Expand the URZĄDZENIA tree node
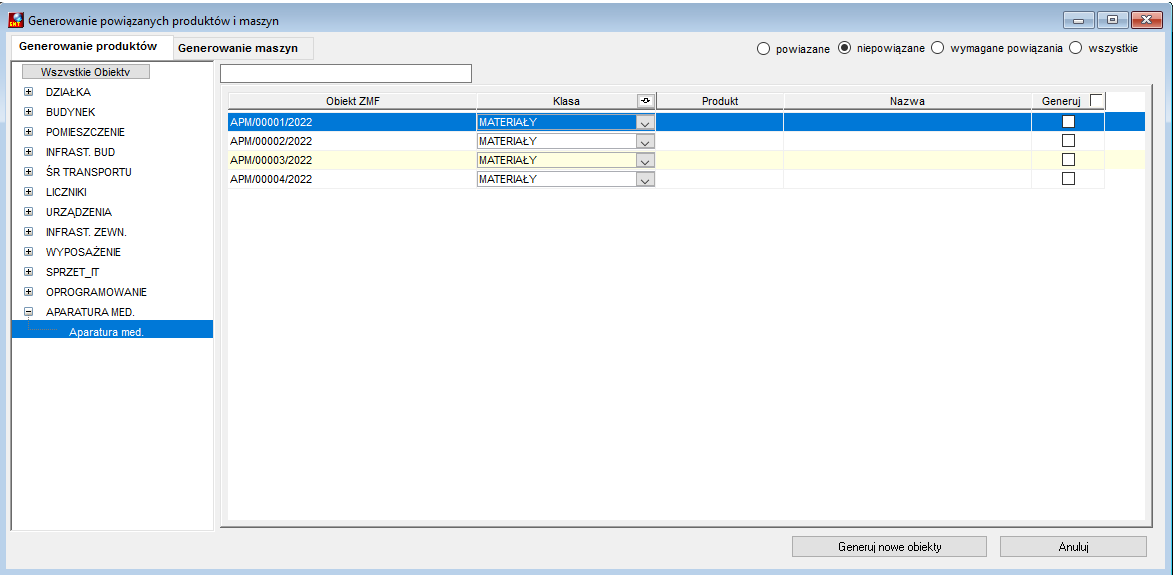The width and height of the screenshot is (1173, 576). [x=28, y=212]
